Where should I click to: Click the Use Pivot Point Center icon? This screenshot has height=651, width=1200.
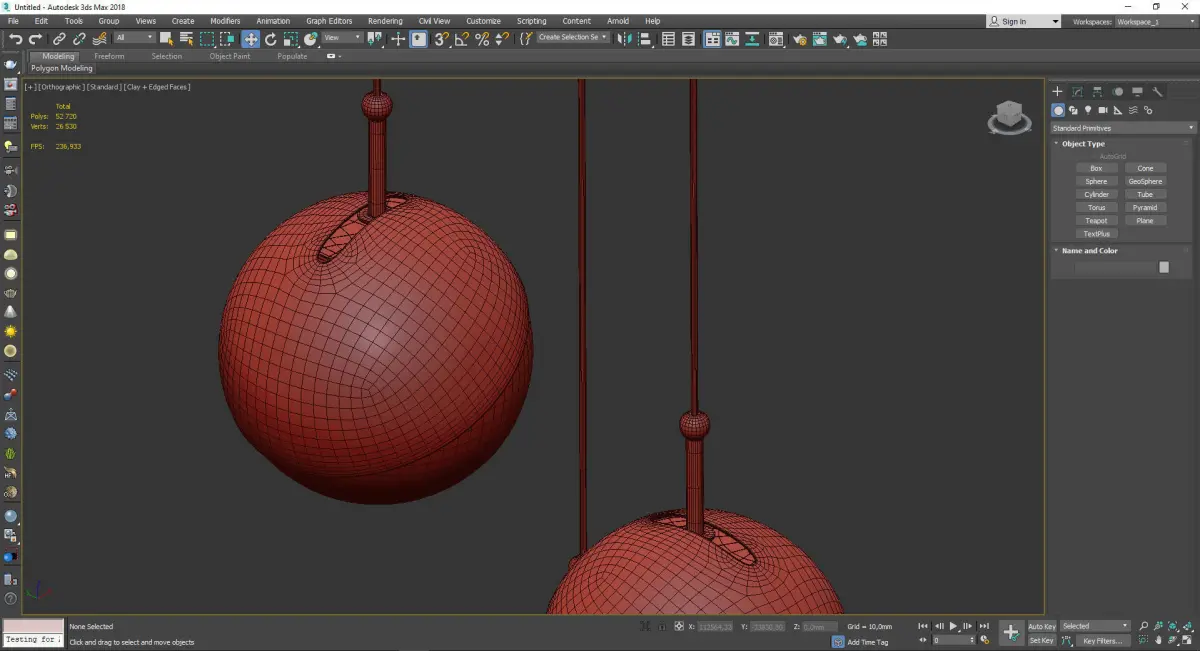point(376,39)
